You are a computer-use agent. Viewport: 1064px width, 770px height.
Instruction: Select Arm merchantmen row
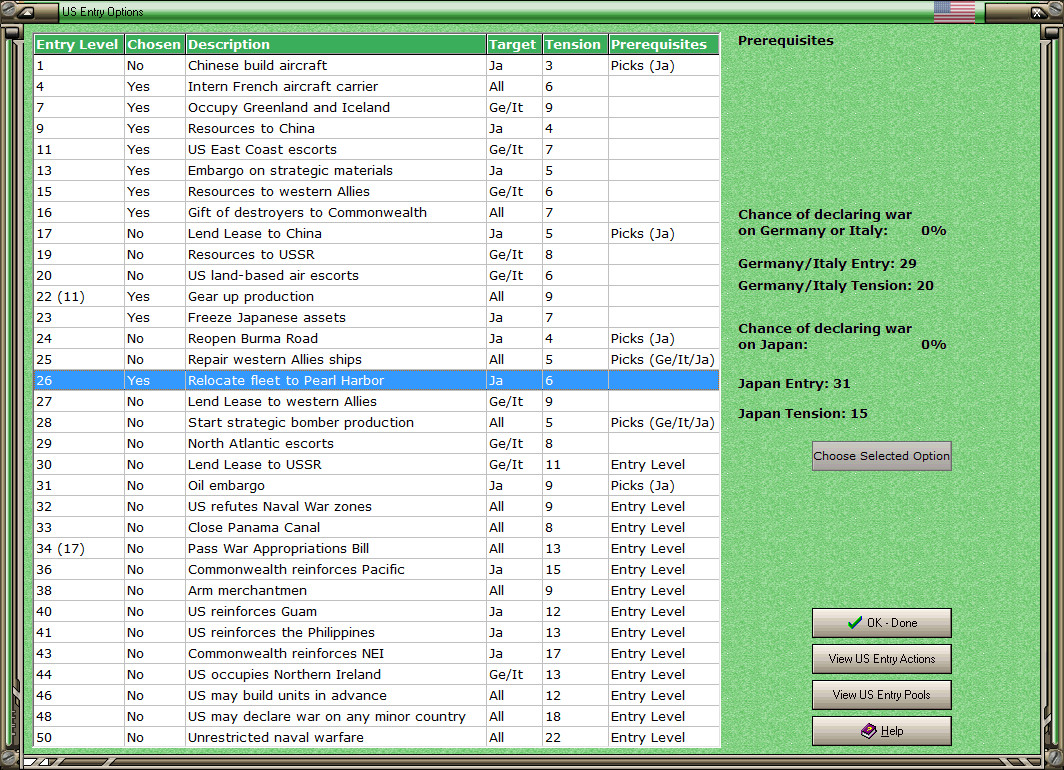tap(377, 591)
